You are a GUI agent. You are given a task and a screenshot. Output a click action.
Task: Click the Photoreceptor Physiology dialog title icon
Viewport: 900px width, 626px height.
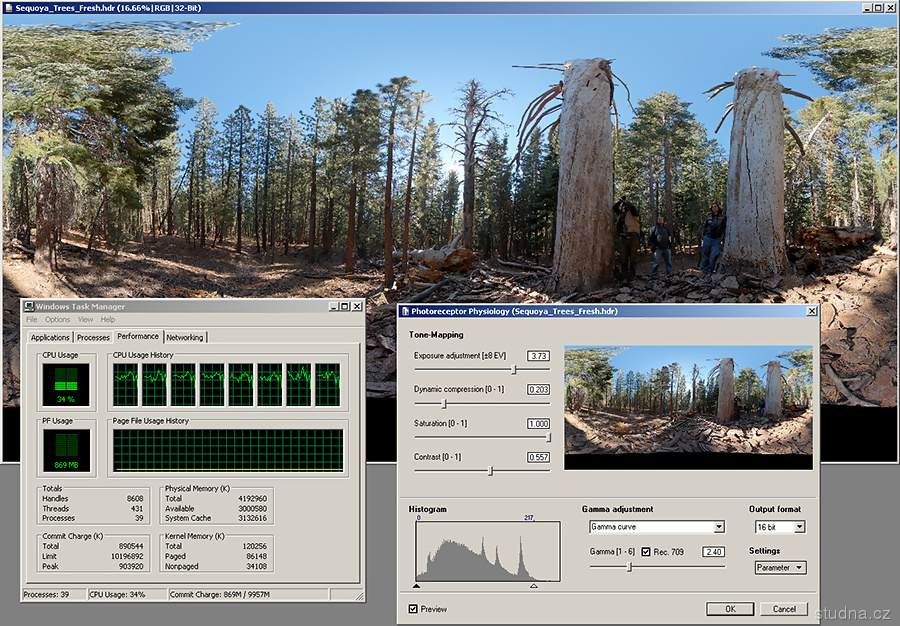[405, 312]
